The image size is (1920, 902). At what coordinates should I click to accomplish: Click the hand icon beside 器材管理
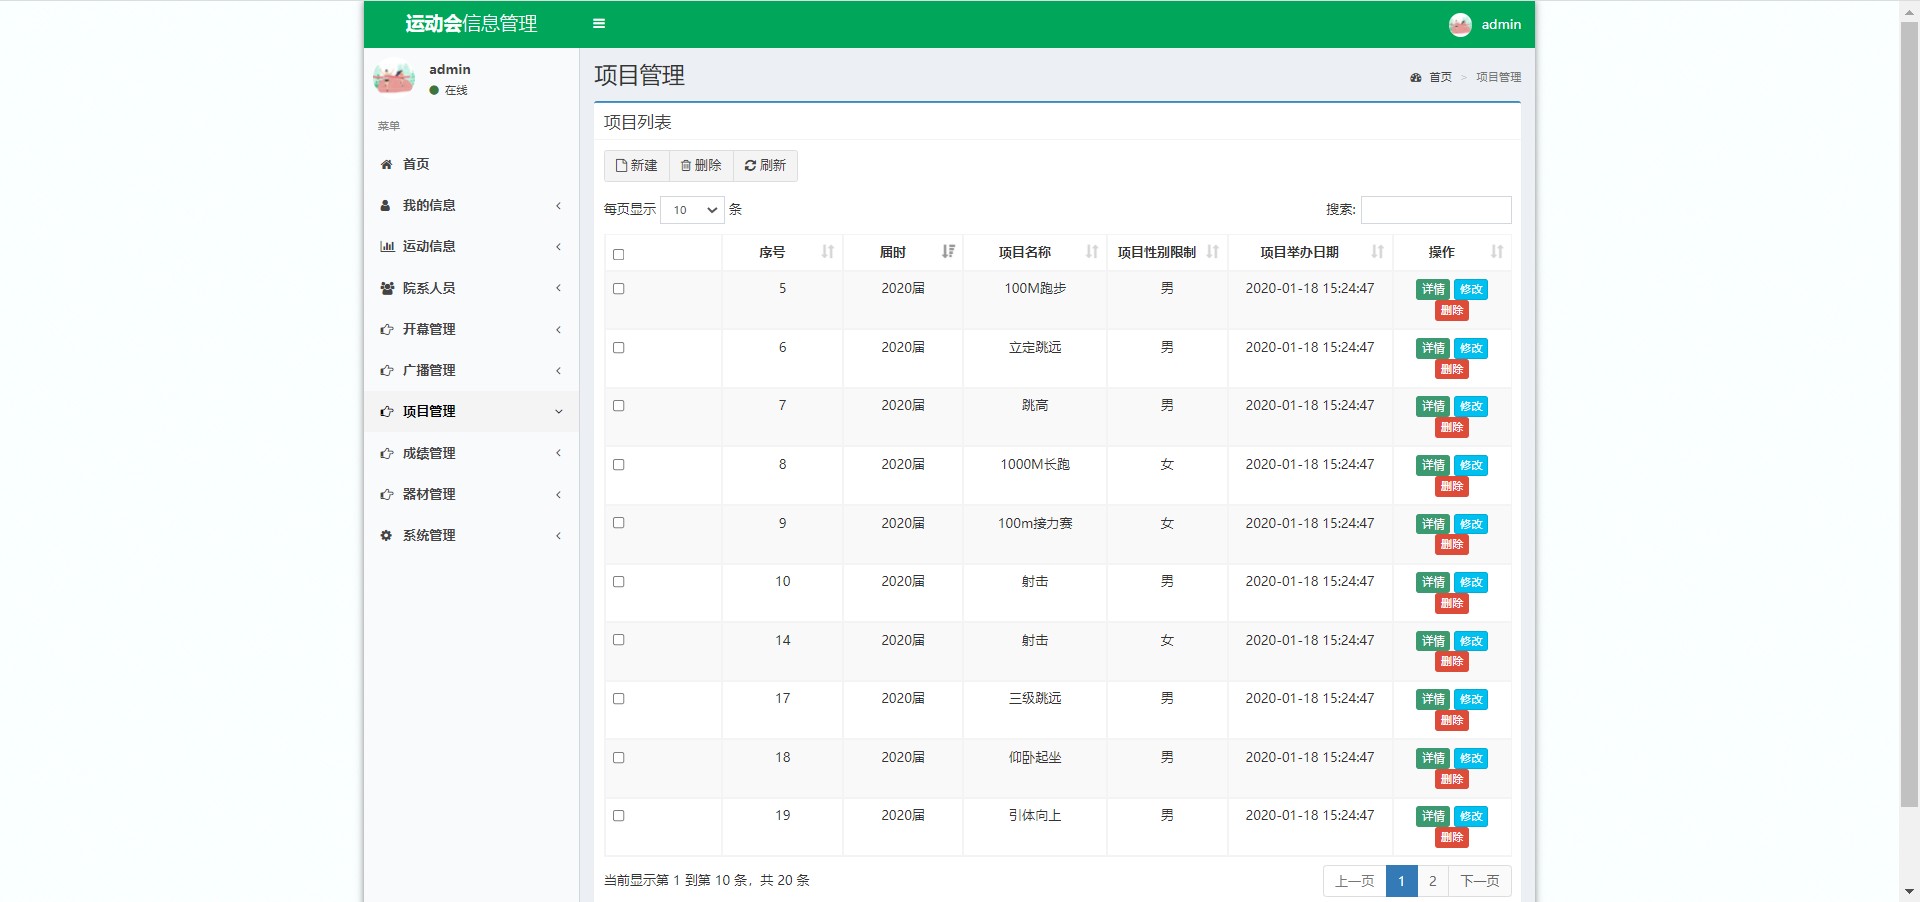click(x=387, y=494)
